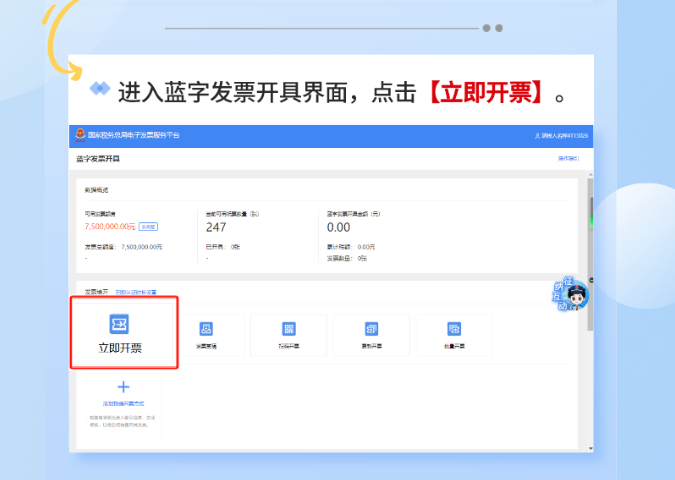The height and width of the screenshot is (480, 675).
Task: Click the available invoice count 247
Action: coord(216,227)
